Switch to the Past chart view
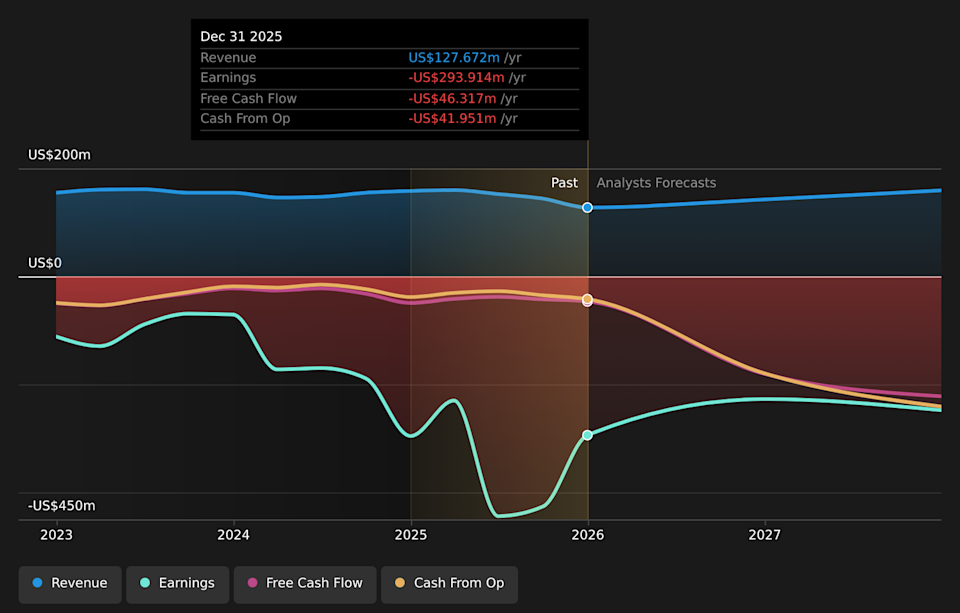This screenshot has height=613, width=960. point(564,183)
